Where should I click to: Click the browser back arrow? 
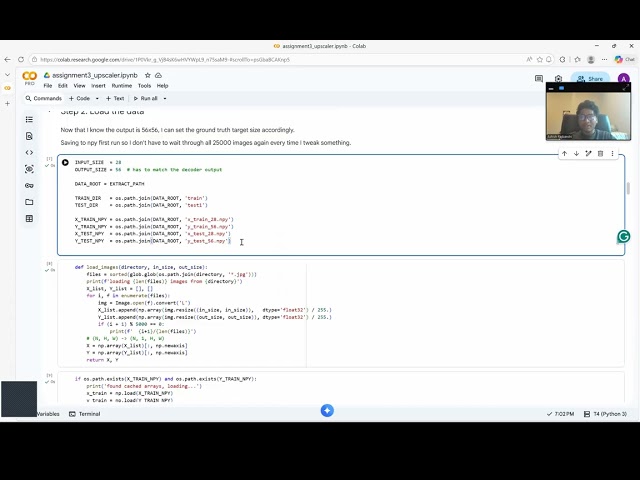(x=7, y=60)
